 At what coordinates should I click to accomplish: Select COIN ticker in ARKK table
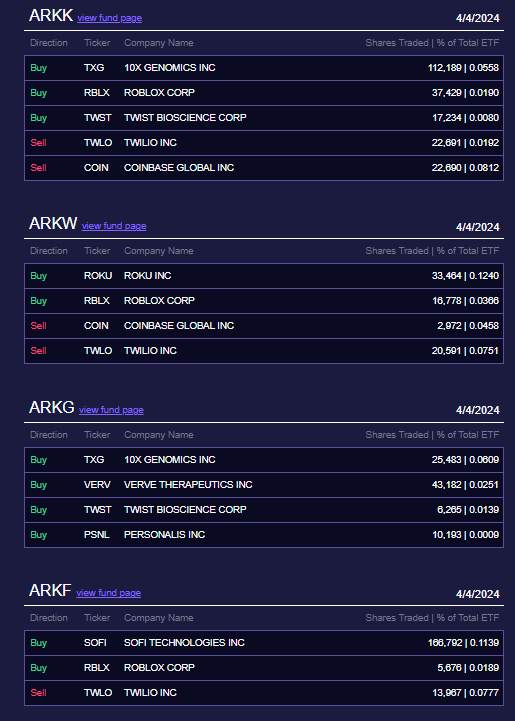[96, 167]
